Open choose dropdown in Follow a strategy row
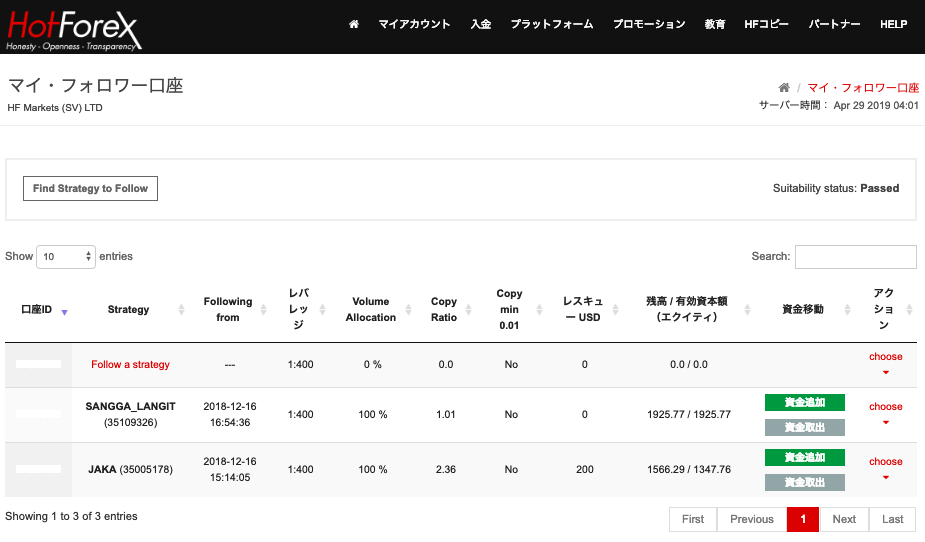This screenshot has width=925, height=542. (x=885, y=364)
